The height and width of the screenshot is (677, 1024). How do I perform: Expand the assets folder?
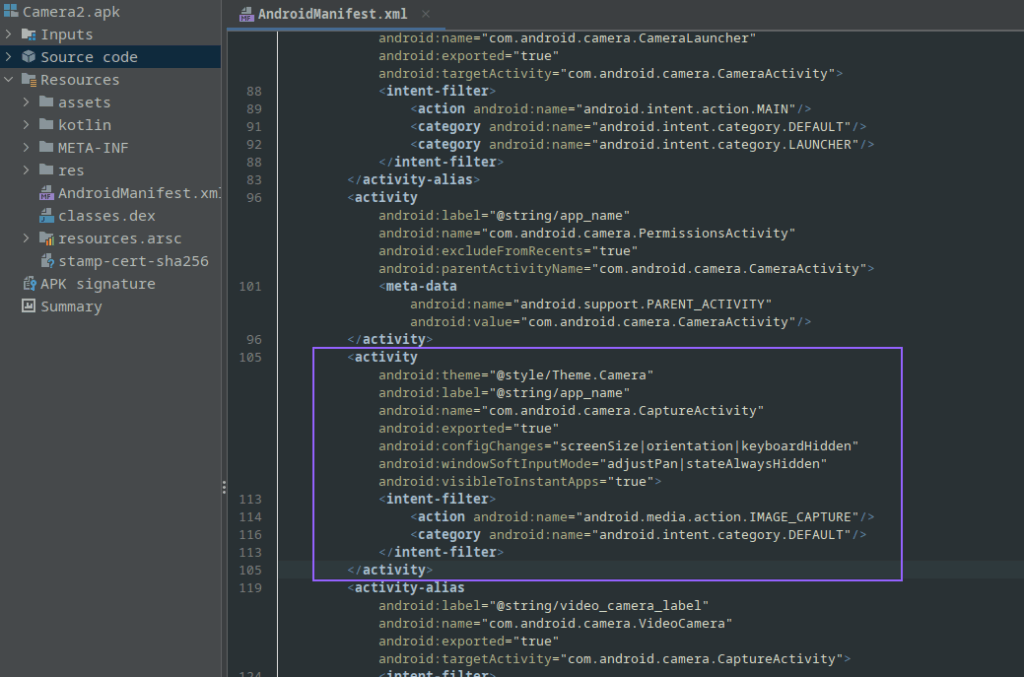click(27, 103)
